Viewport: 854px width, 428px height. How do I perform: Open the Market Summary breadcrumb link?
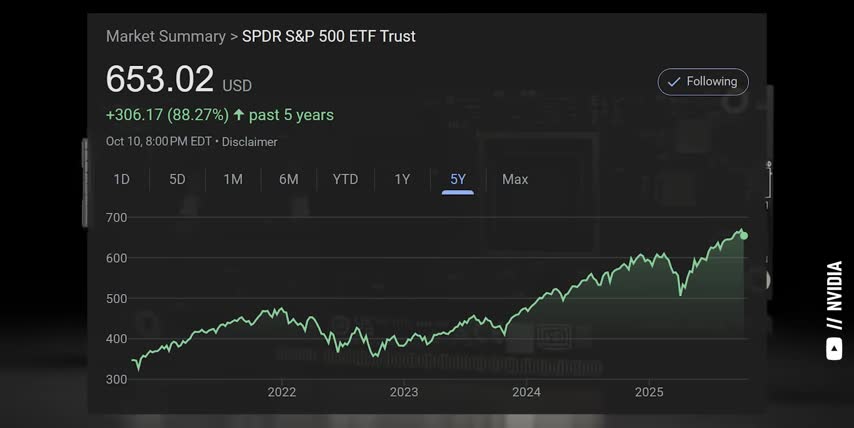pos(166,36)
